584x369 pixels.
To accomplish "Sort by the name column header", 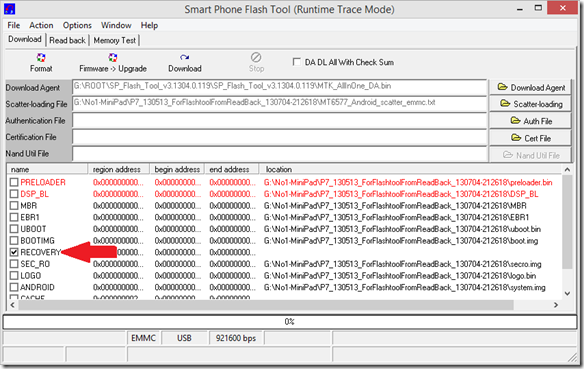I will tap(47, 169).
